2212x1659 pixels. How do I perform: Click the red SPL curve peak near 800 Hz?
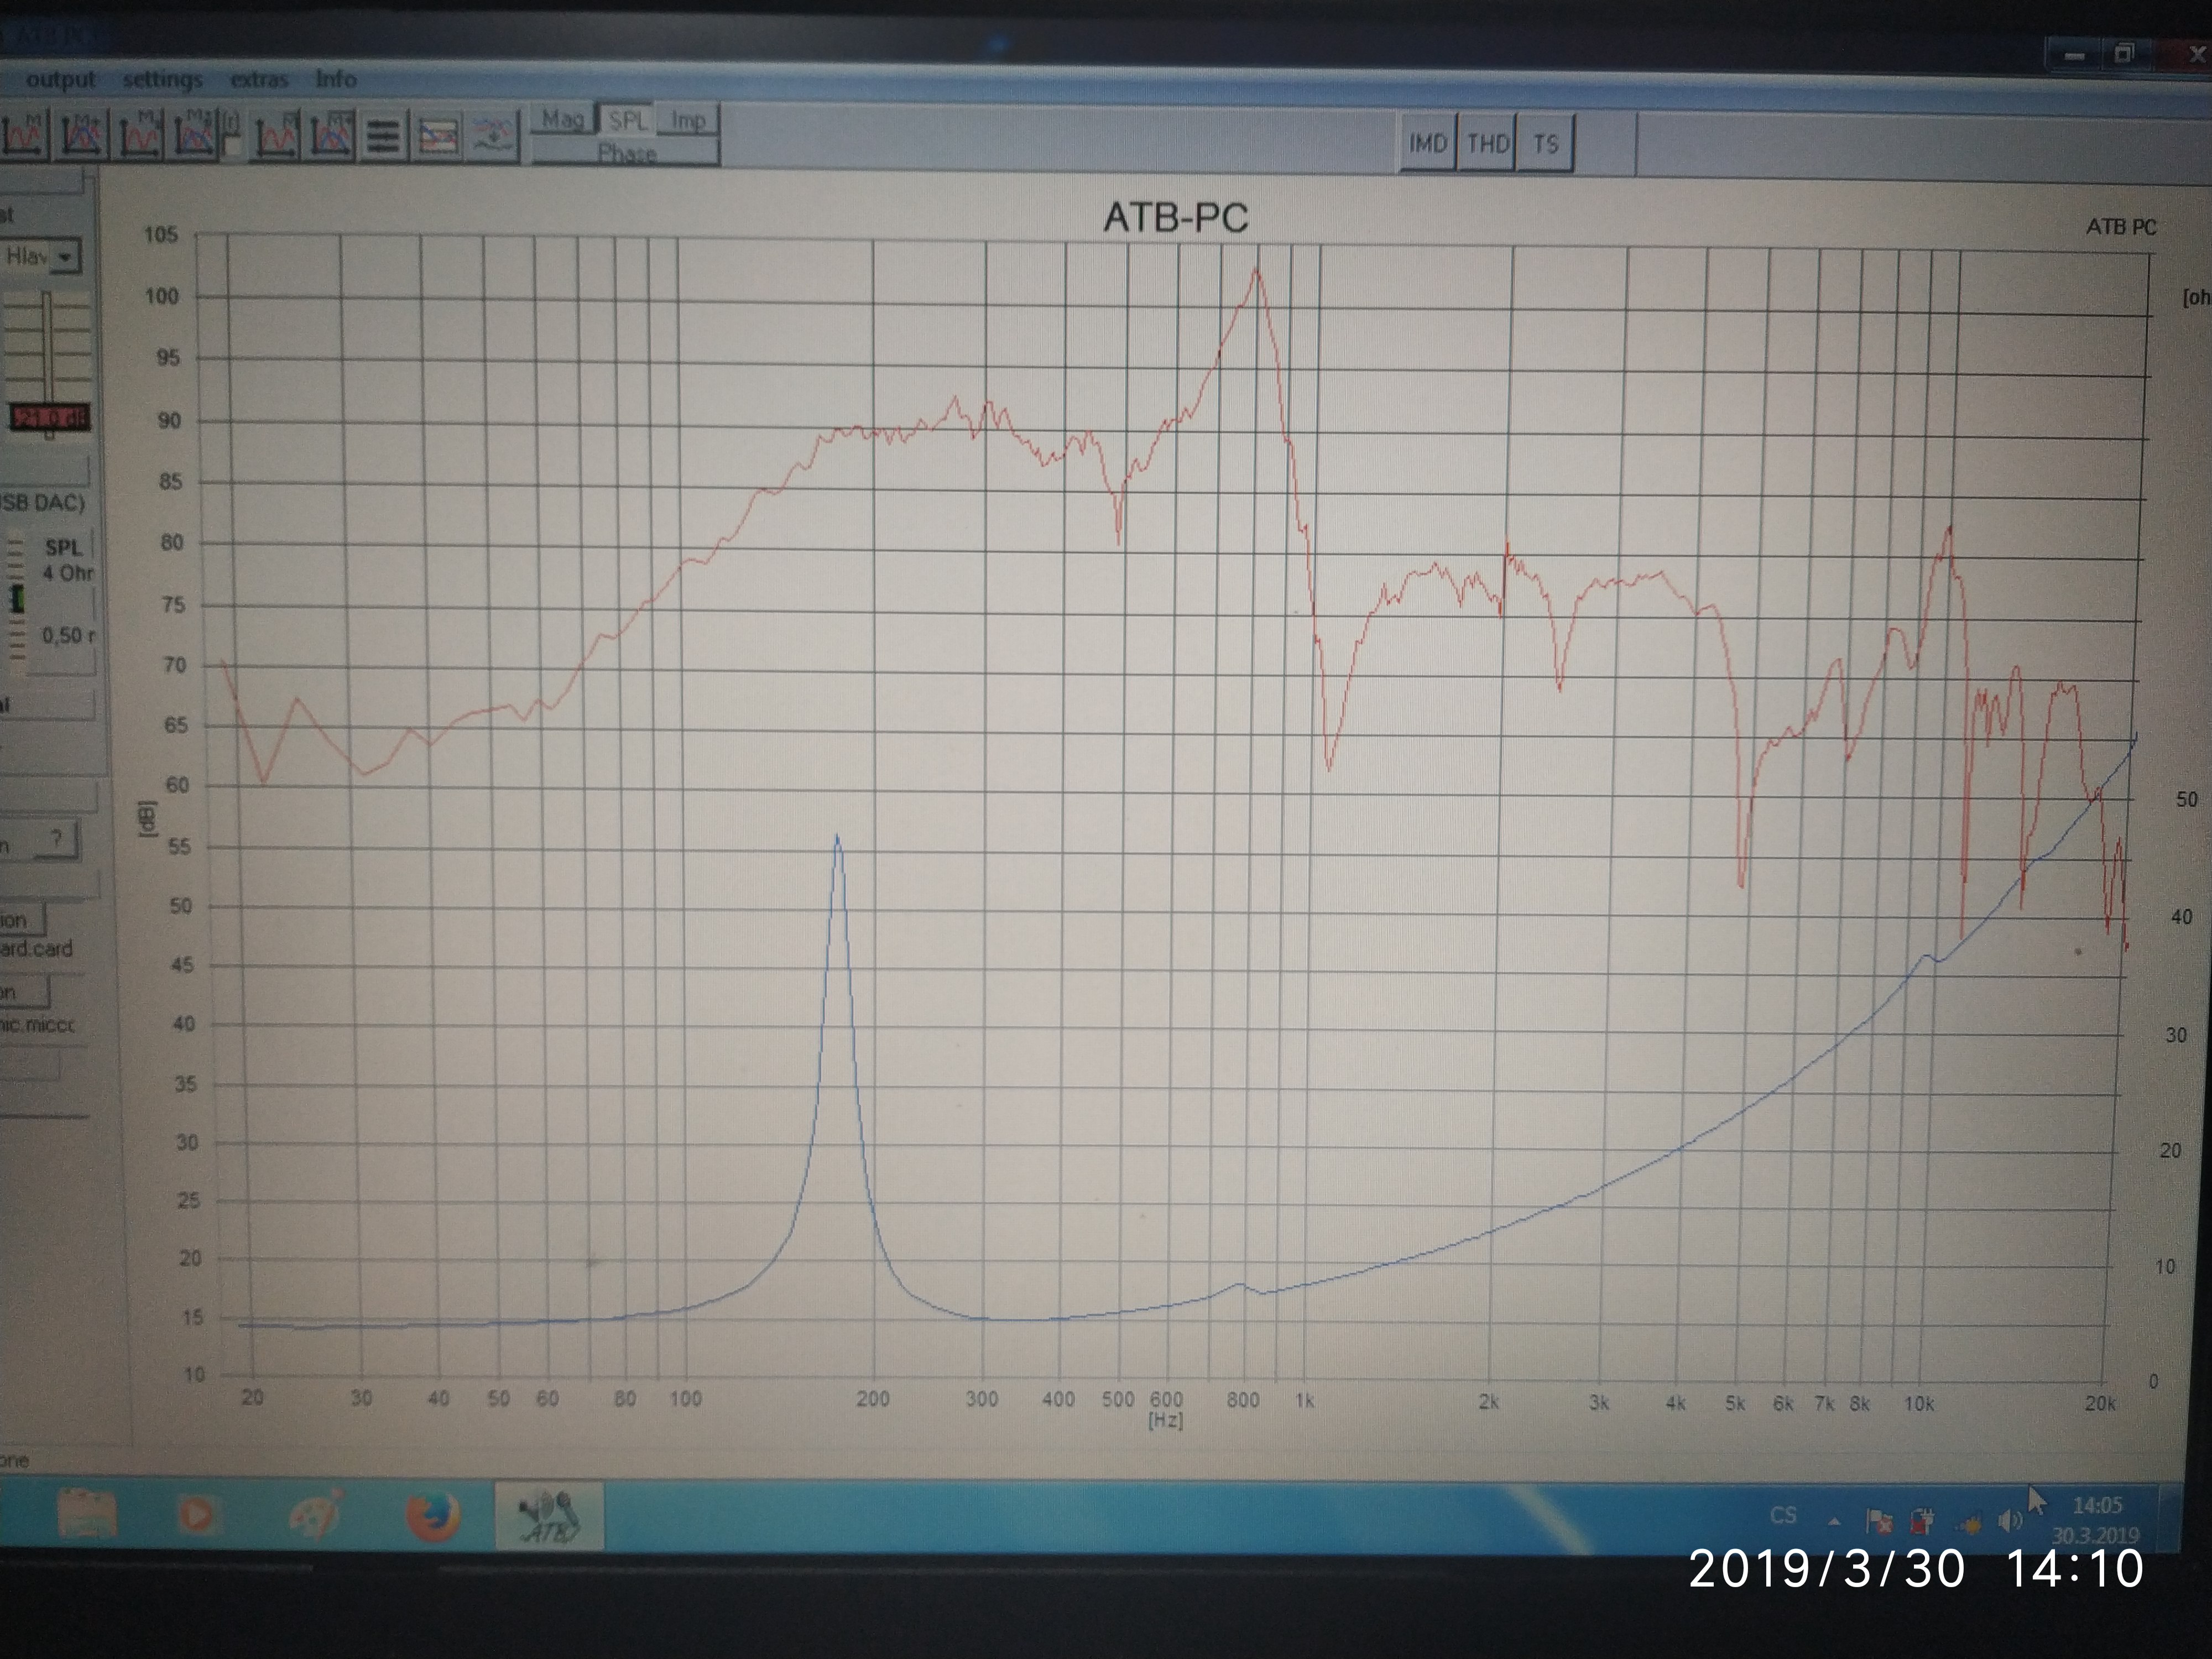click(1256, 268)
